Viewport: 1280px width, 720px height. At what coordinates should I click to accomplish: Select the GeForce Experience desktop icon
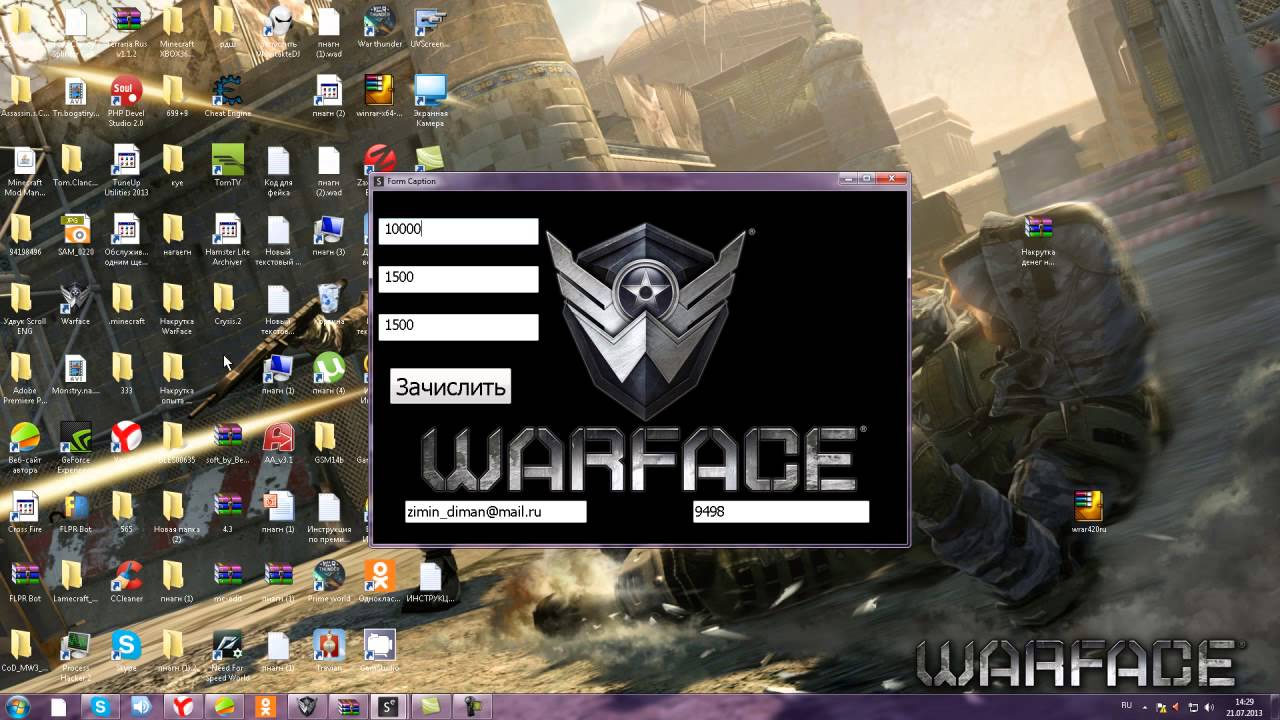tap(75, 447)
